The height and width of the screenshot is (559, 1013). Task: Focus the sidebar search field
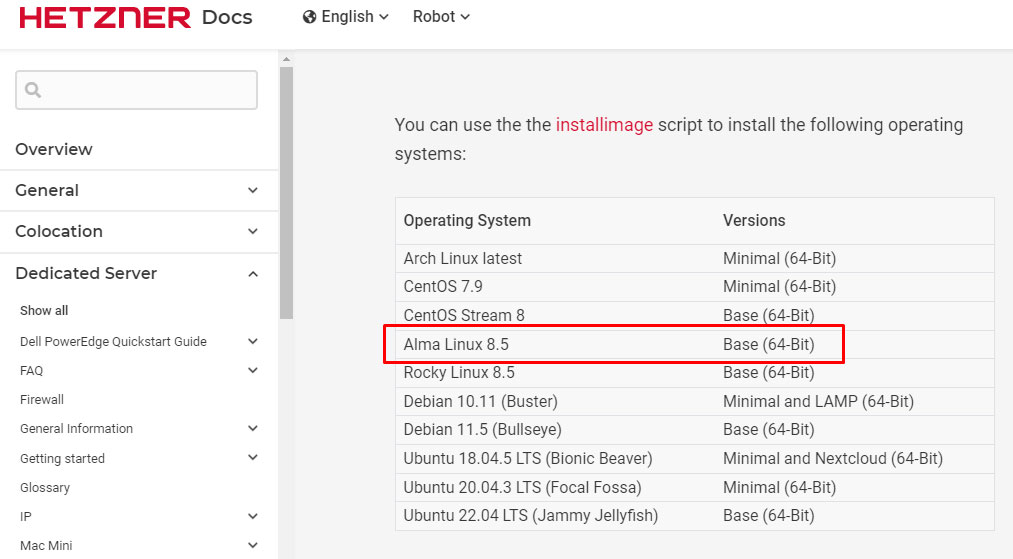(136, 90)
